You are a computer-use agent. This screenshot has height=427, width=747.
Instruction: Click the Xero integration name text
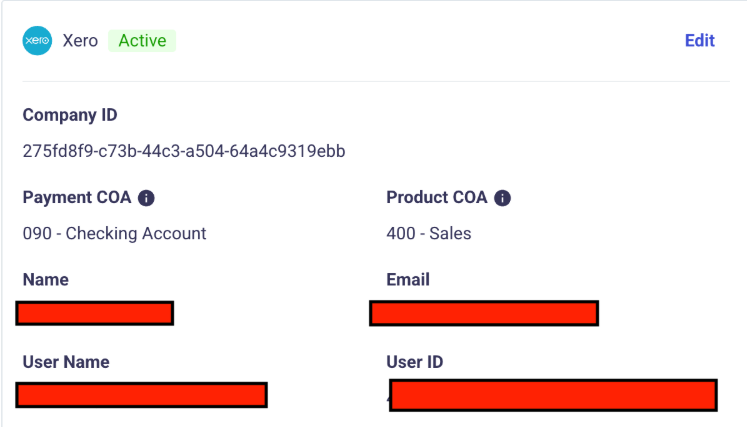point(80,41)
